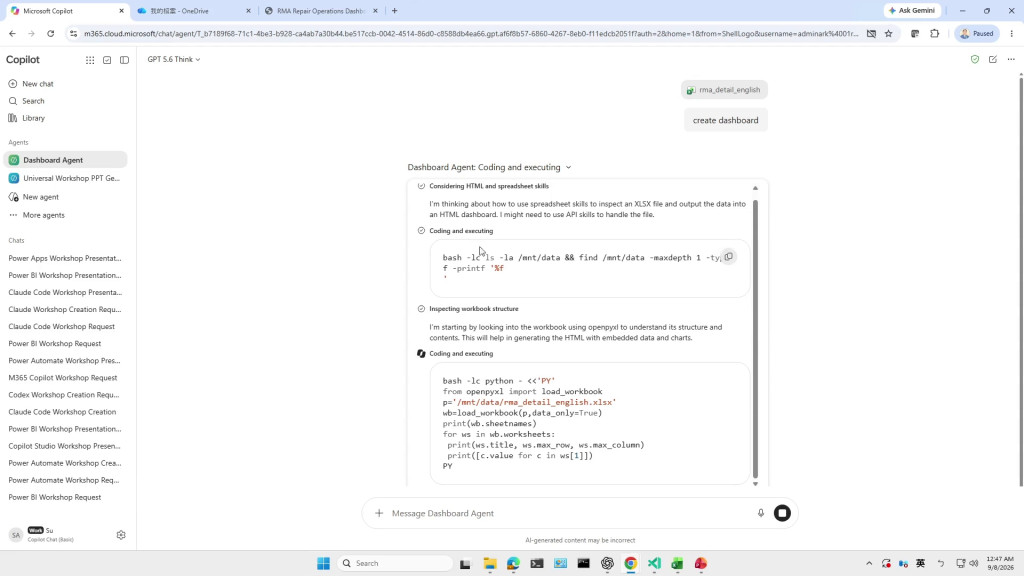Viewport: 1024px width, 576px height.
Task: Open File Explorer from taskbar
Action: (490, 564)
